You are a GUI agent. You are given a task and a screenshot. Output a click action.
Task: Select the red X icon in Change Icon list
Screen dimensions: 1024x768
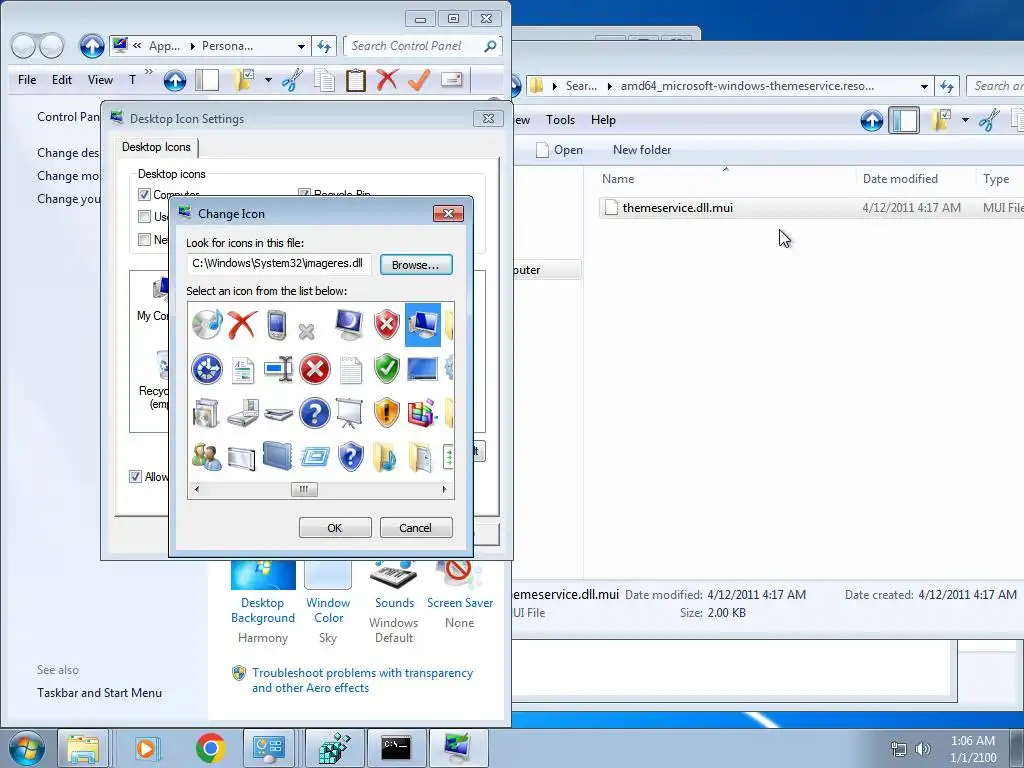click(x=242, y=325)
